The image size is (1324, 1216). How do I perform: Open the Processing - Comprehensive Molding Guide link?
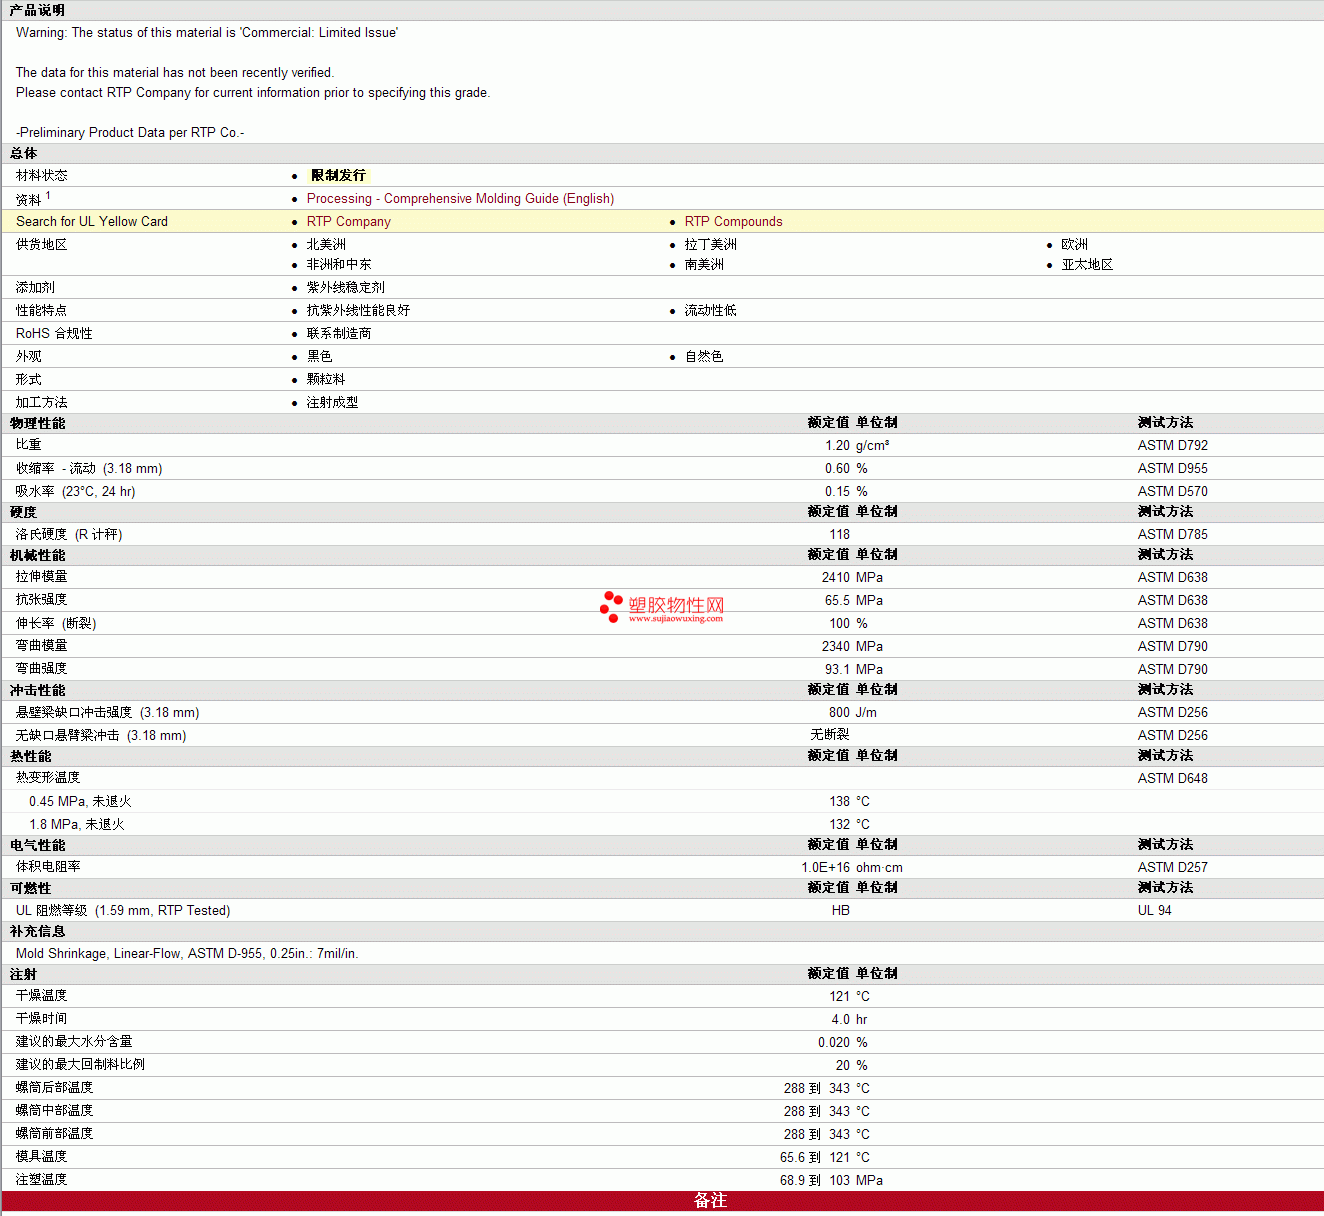(460, 199)
